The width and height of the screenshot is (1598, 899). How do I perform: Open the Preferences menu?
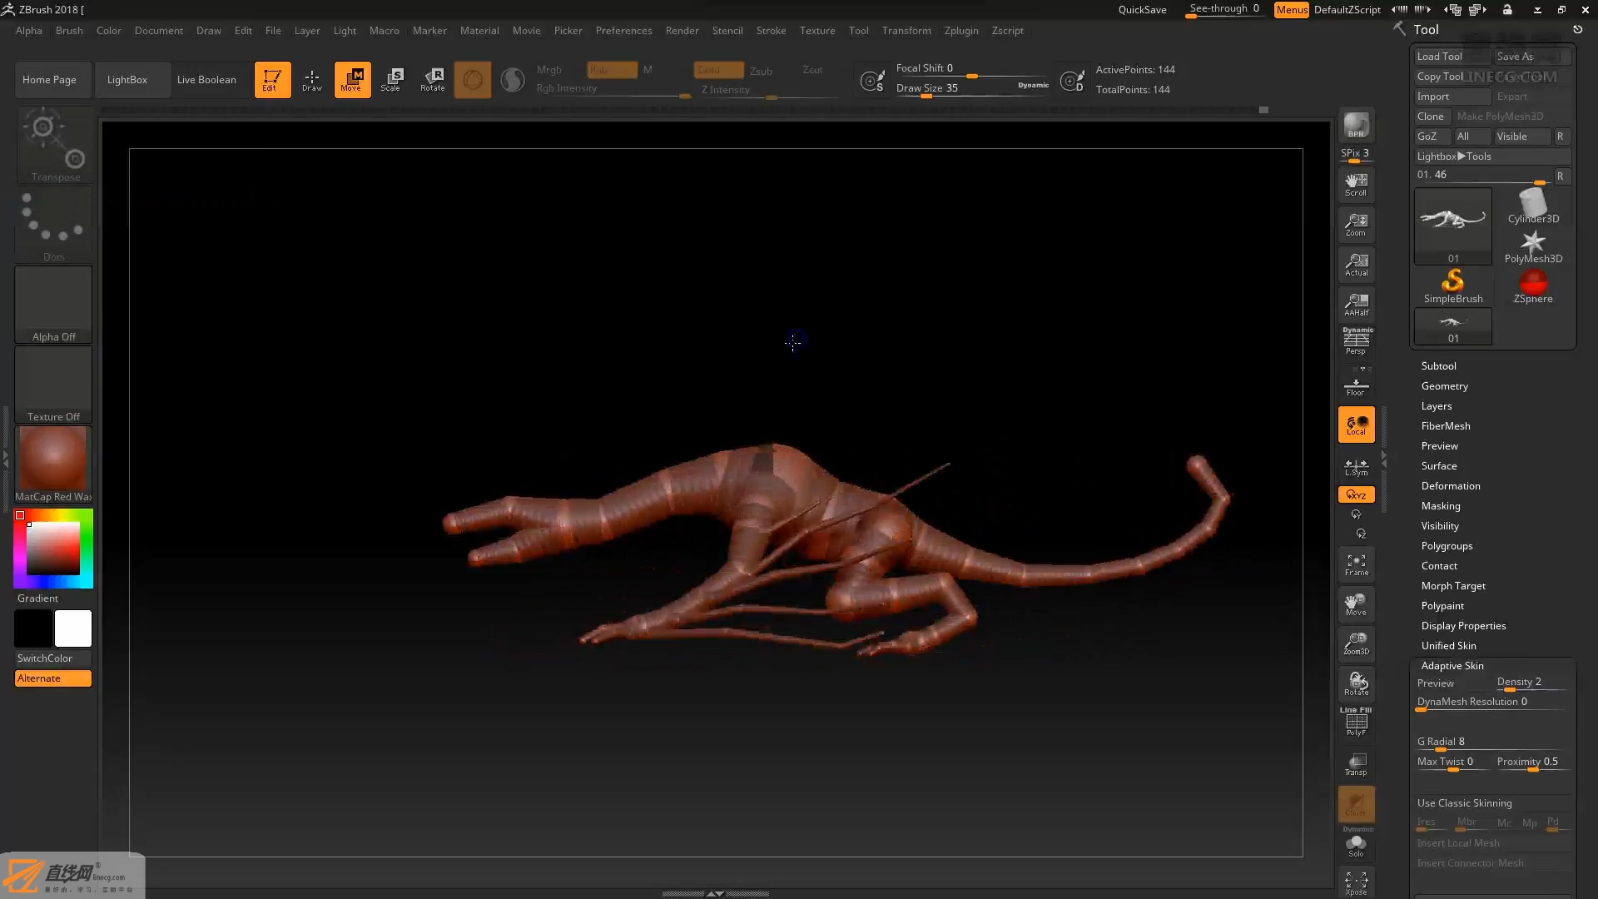624,30
